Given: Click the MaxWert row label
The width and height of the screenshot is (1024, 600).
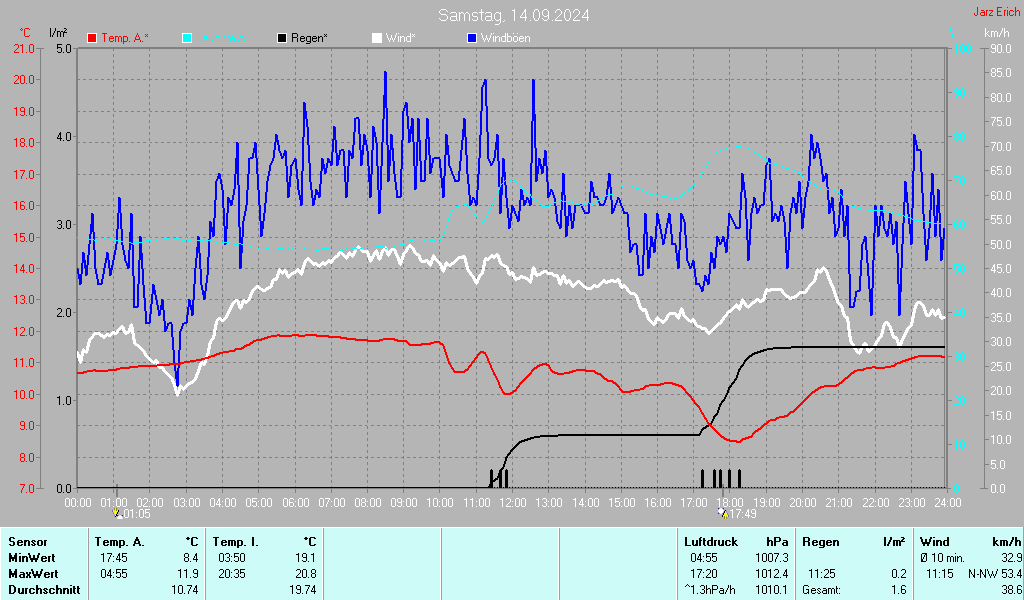Looking at the screenshot, I should [x=32, y=574].
